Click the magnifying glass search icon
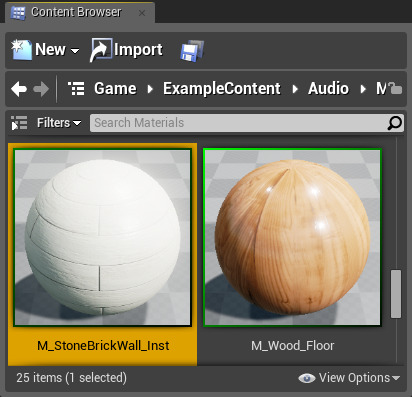The width and height of the screenshot is (412, 397). click(395, 123)
